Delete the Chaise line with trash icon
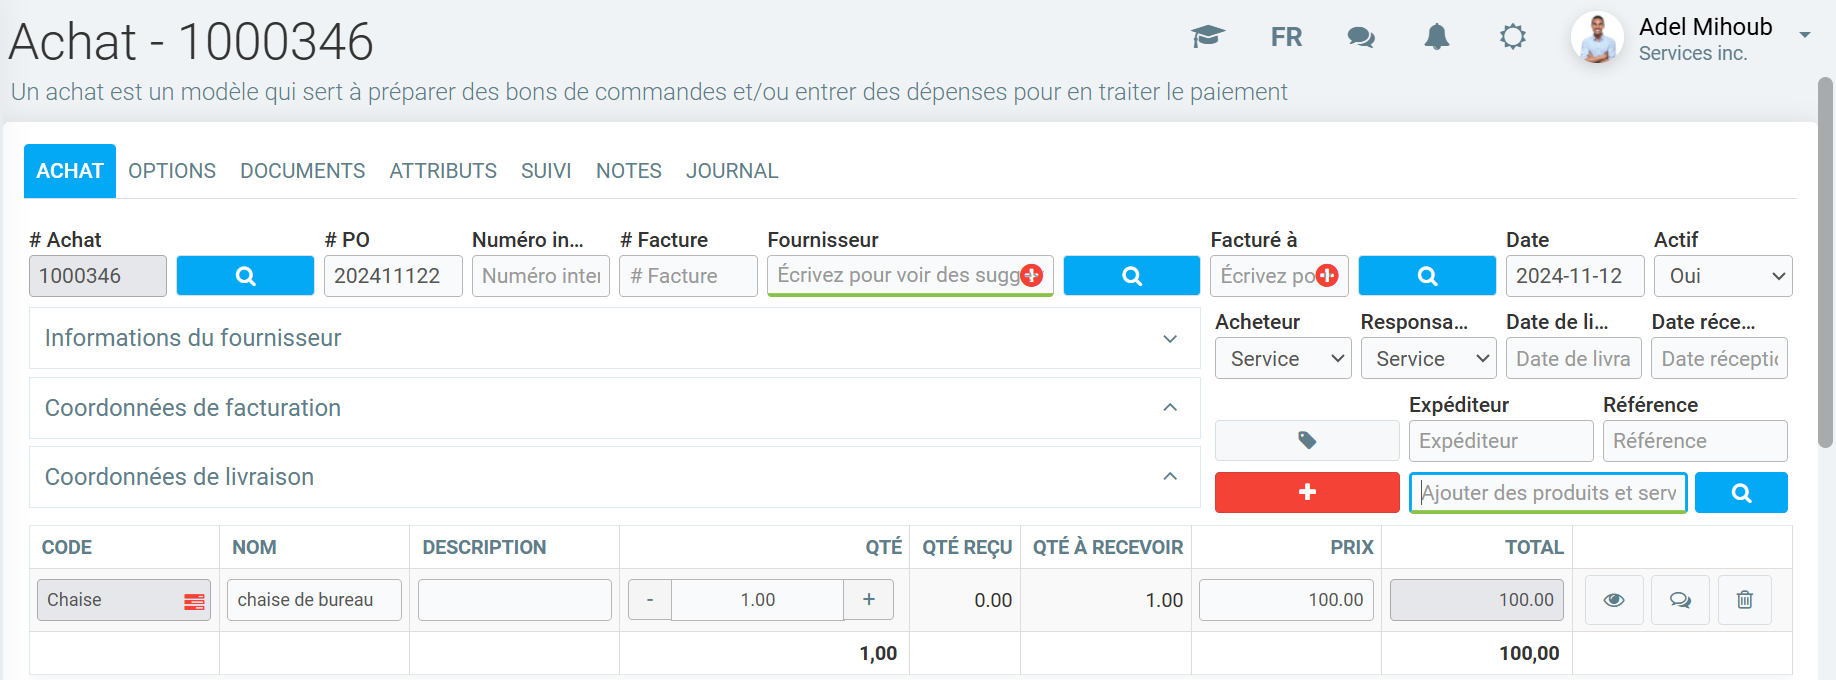Viewport: 1836px width, 680px height. pos(1744,600)
